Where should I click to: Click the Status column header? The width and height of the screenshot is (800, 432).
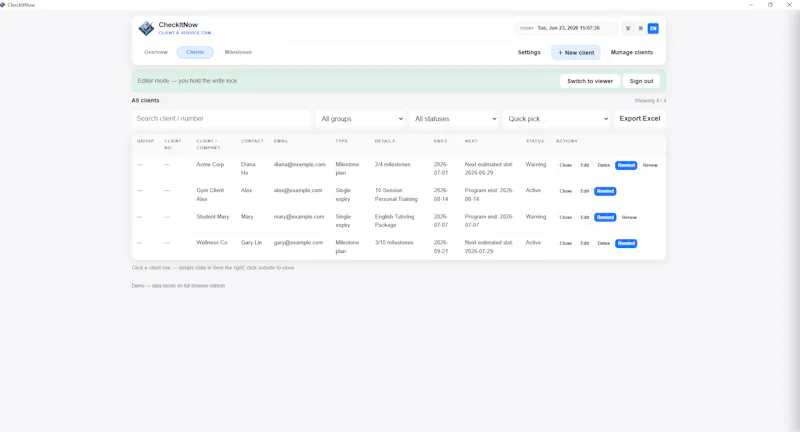point(535,141)
